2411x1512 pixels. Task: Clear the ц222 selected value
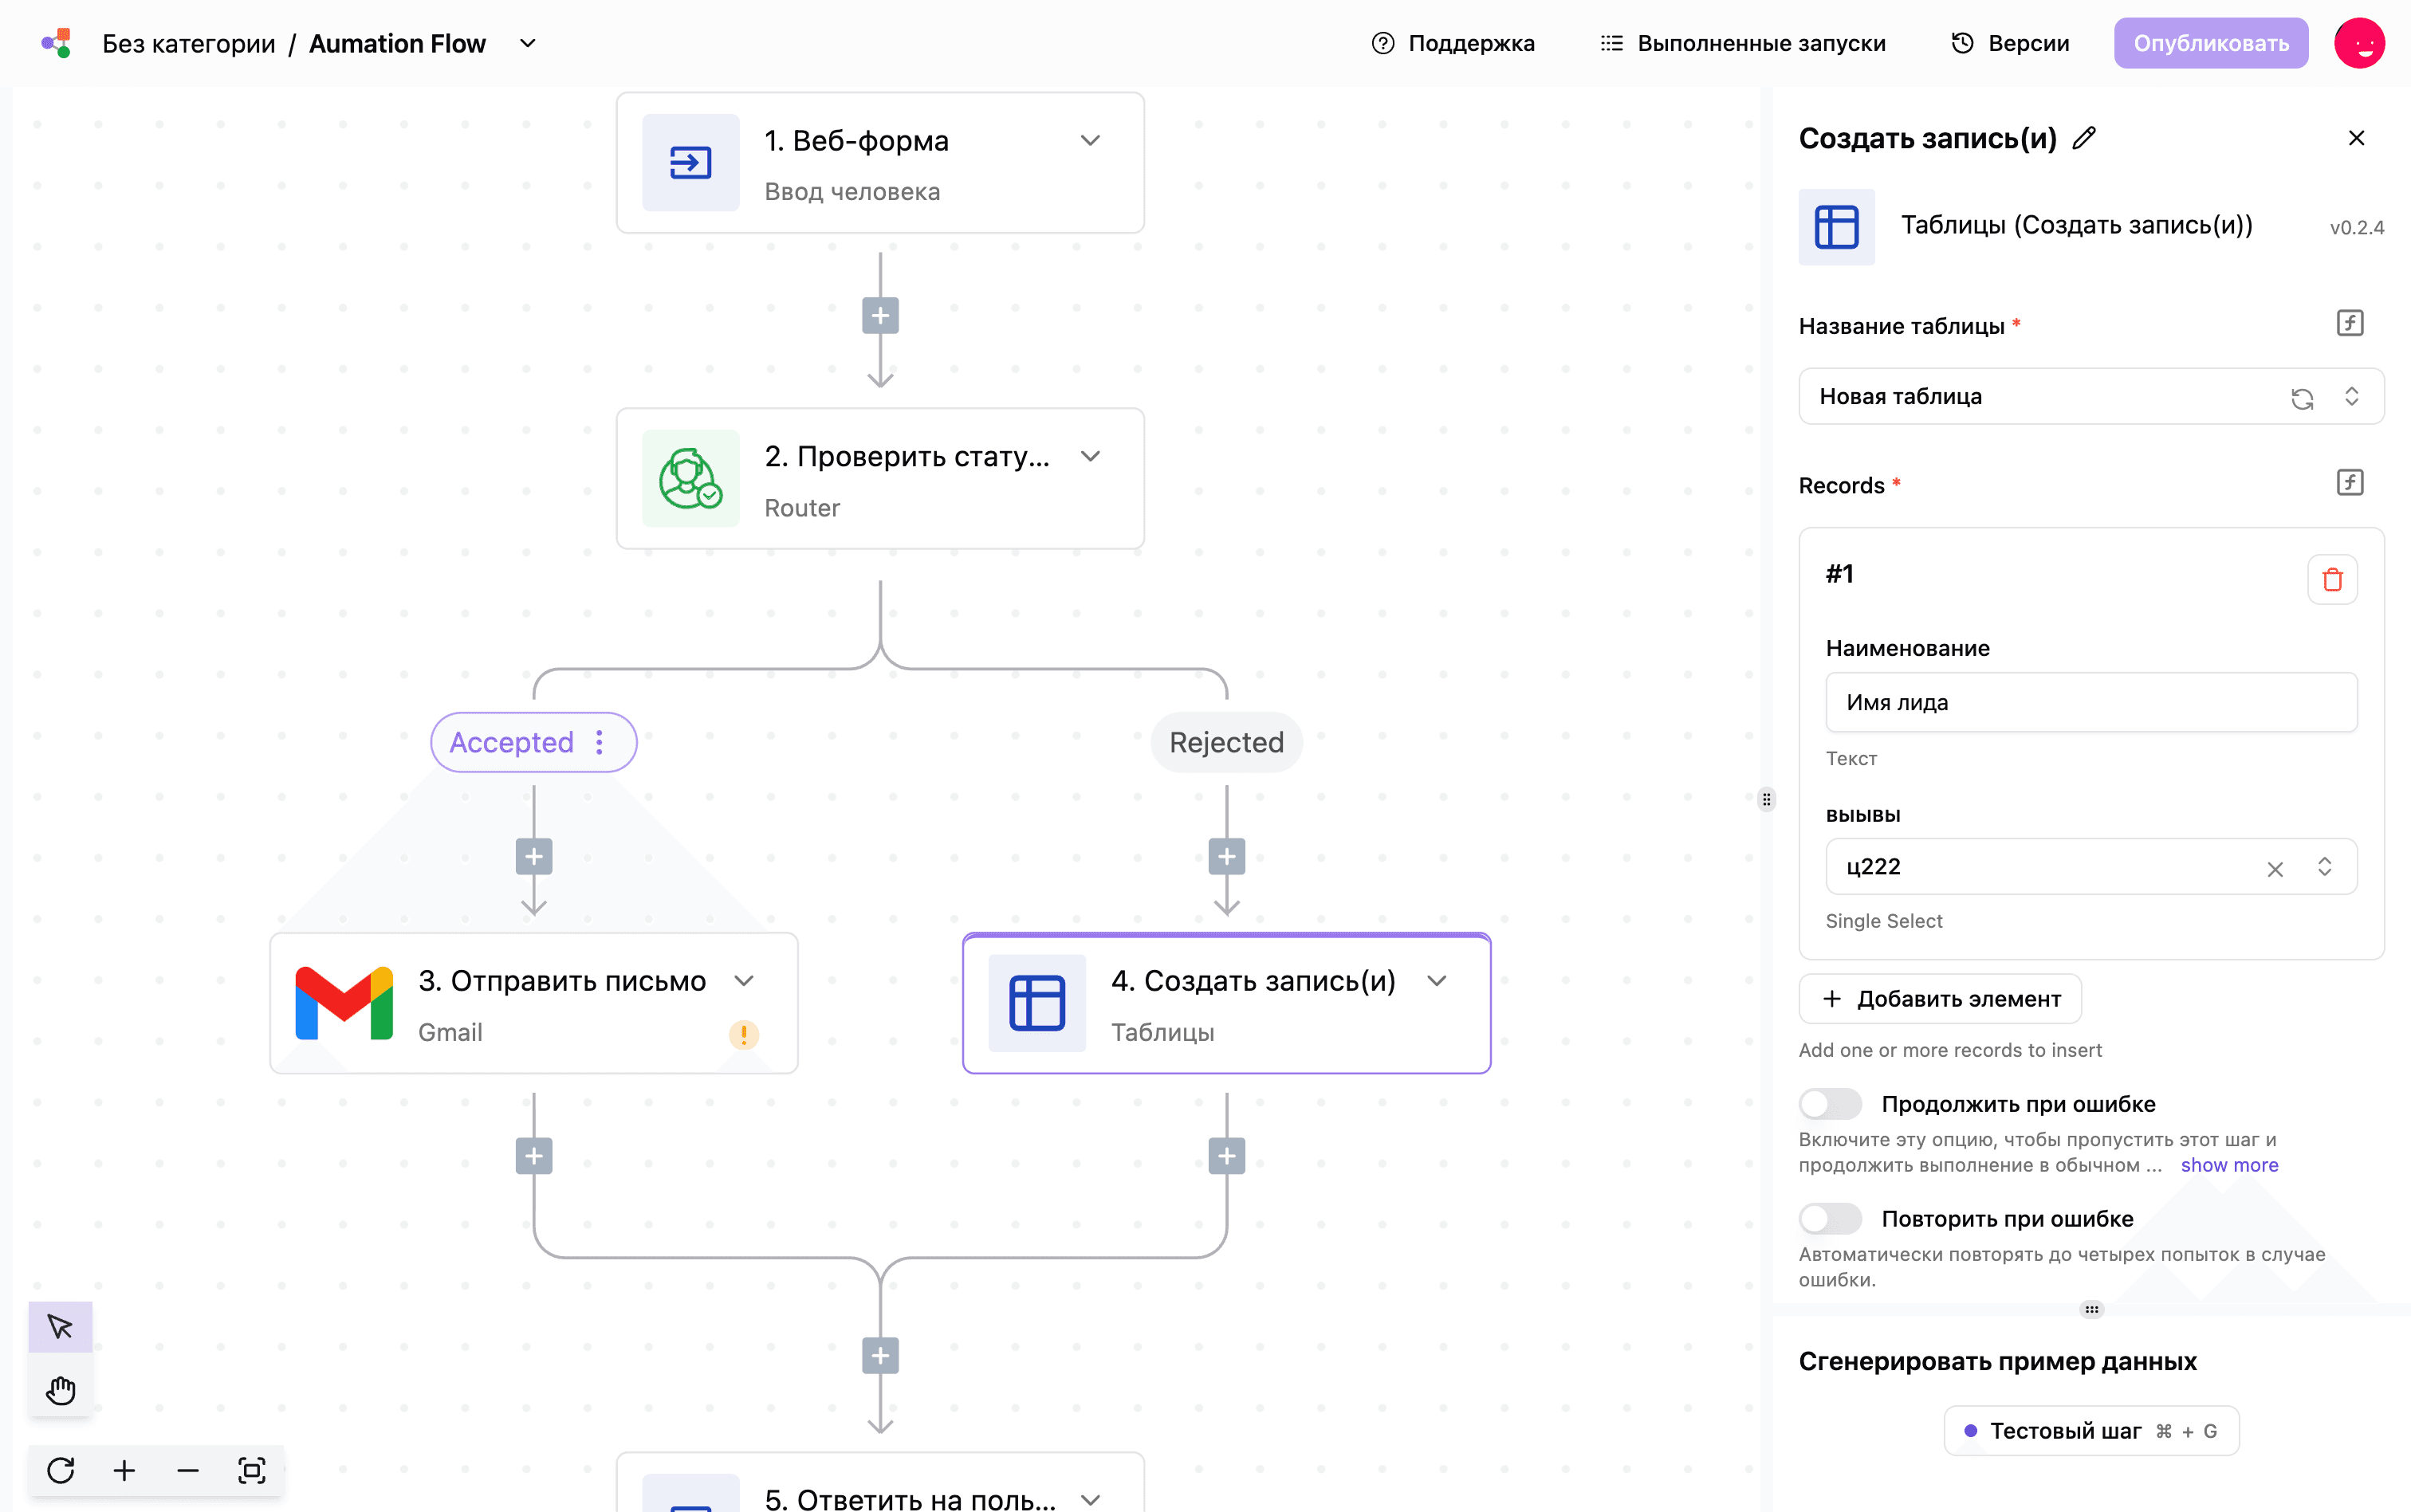click(x=2275, y=869)
